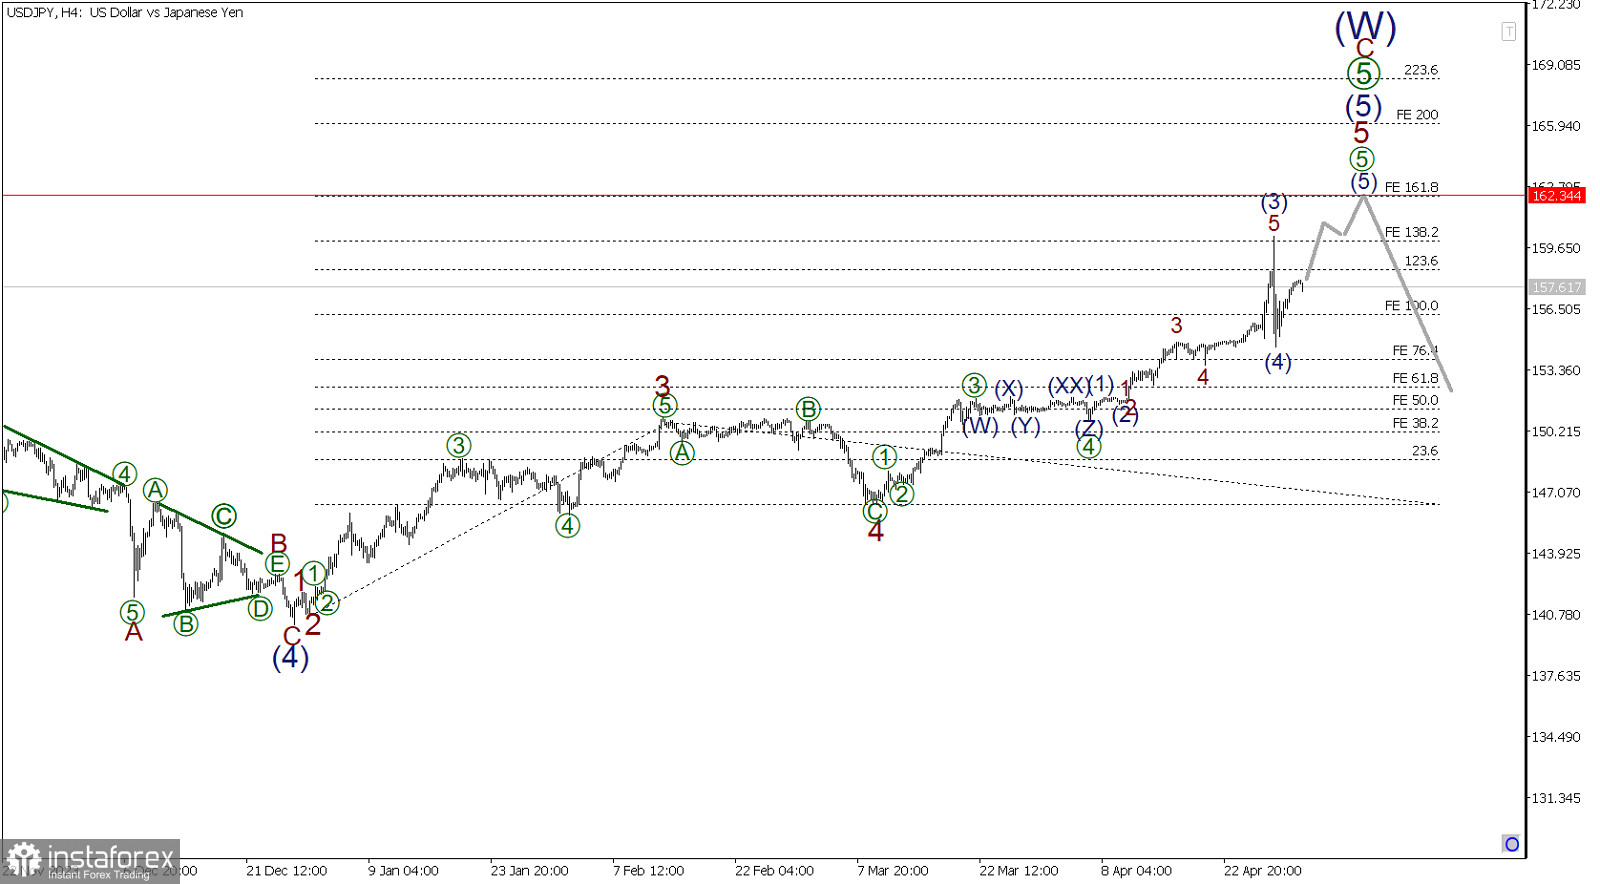Click the 140.780 price axis value
The height and width of the screenshot is (884, 1600).
pyautogui.click(x=1556, y=614)
